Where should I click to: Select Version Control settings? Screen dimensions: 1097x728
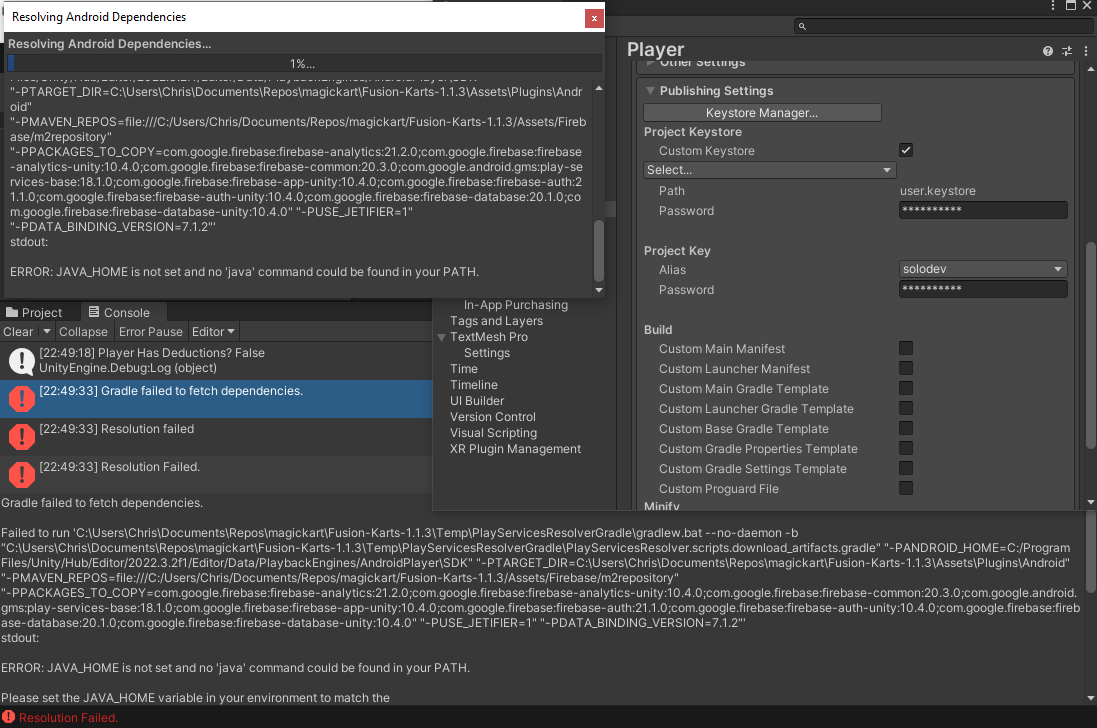click(x=493, y=417)
